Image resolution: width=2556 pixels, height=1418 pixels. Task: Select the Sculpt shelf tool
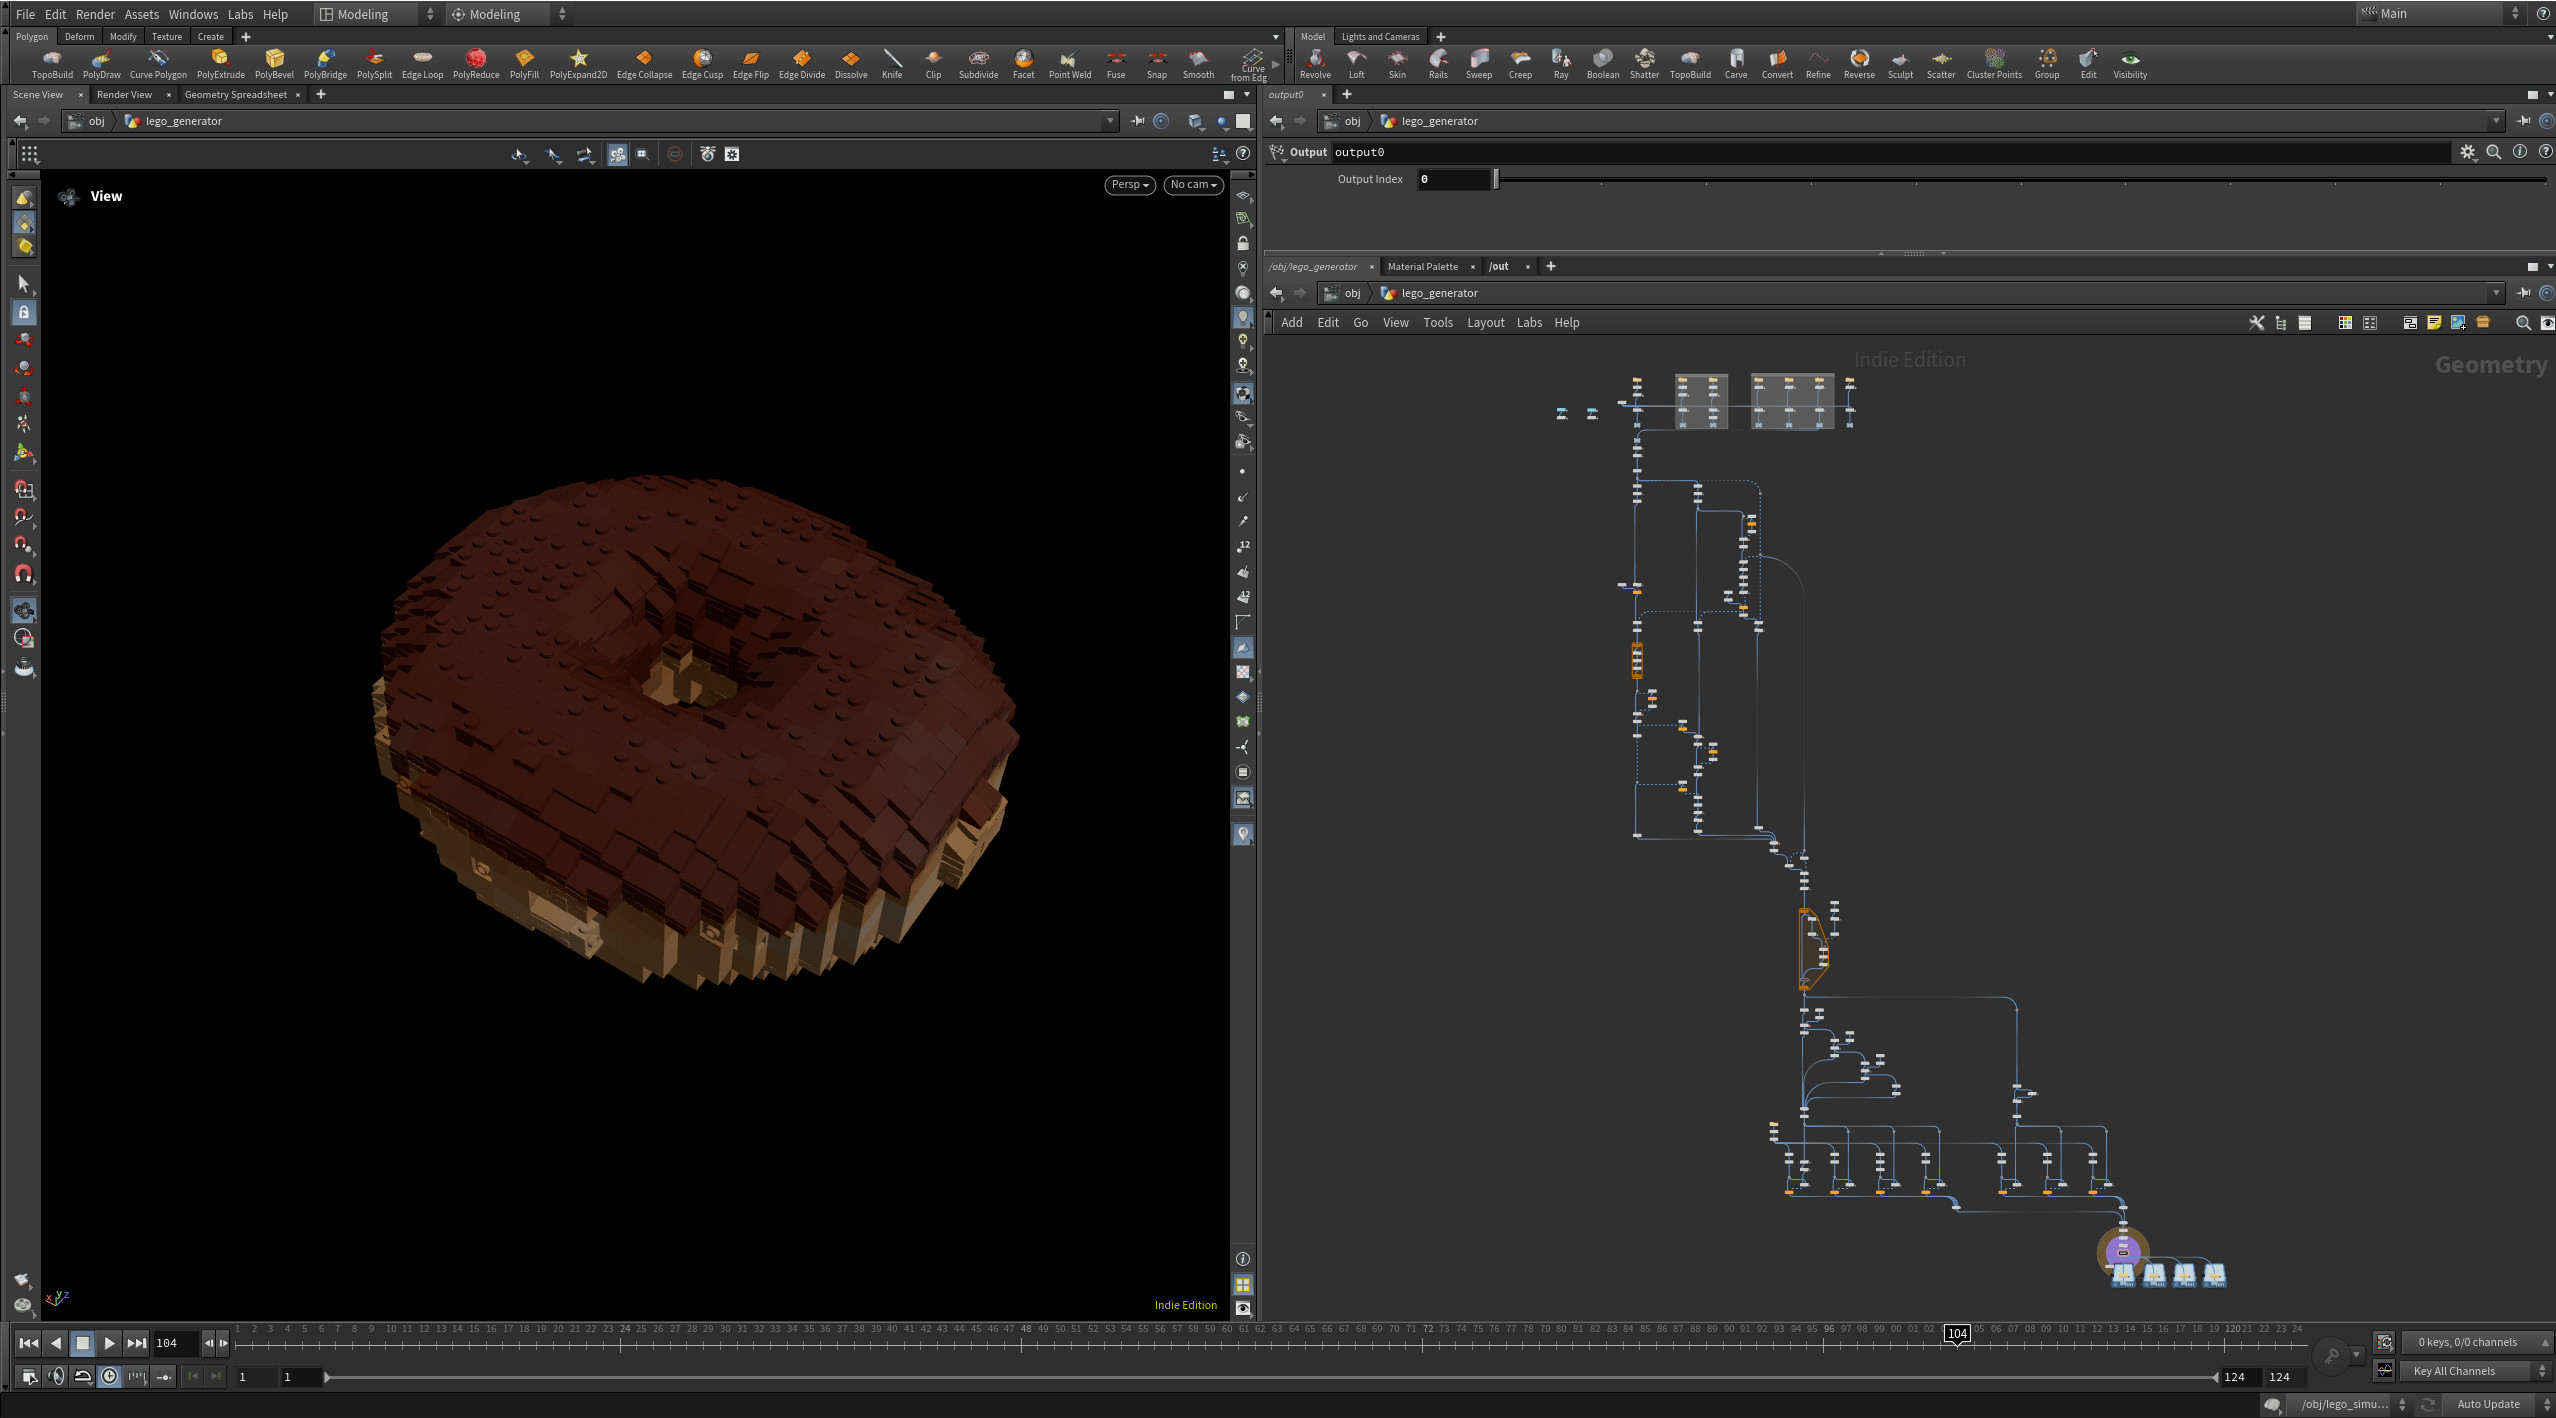coord(1900,64)
